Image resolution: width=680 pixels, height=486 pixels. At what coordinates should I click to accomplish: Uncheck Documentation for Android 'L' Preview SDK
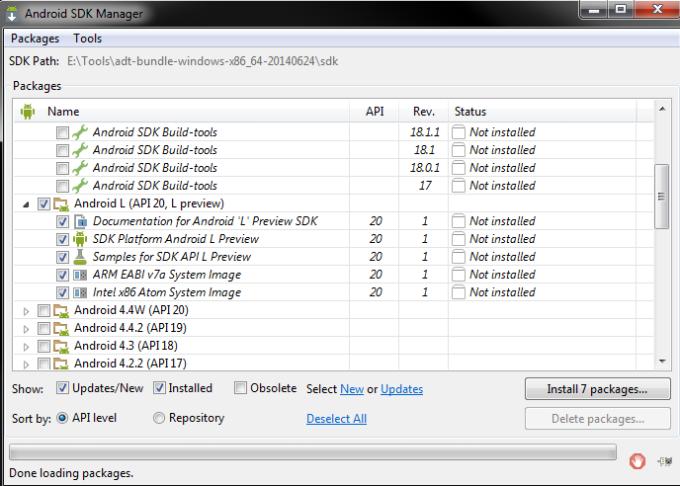pyautogui.click(x=62, y=222)
